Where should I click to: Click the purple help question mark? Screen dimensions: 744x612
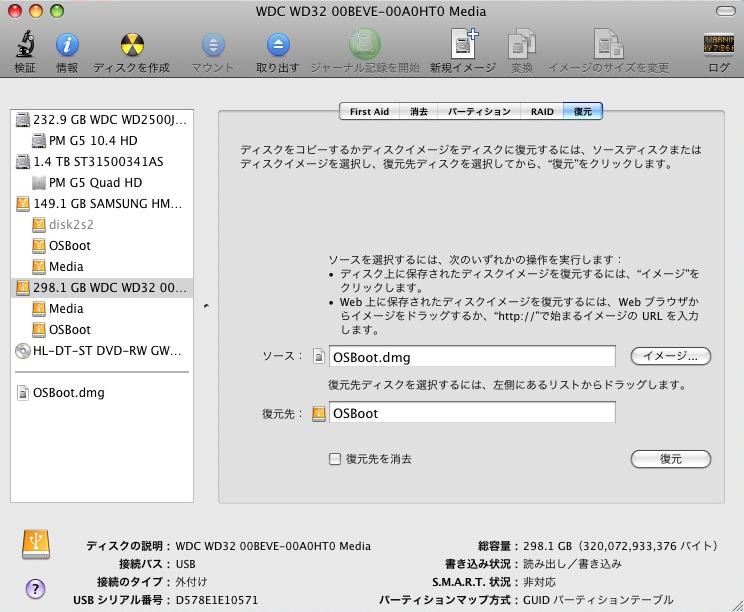point(35,588)
